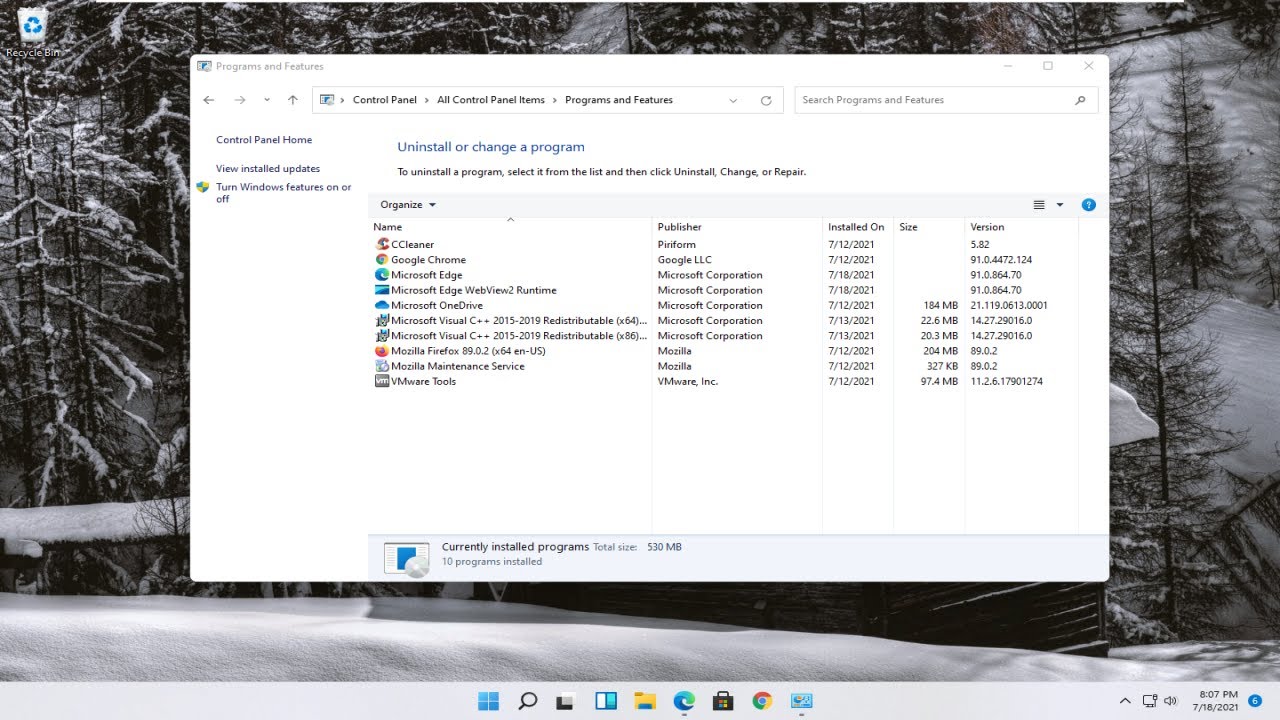Open the notification badge showing 6
Image resolution: width=1280 pixels, height=720 pixels.
tap(1255, 701)
